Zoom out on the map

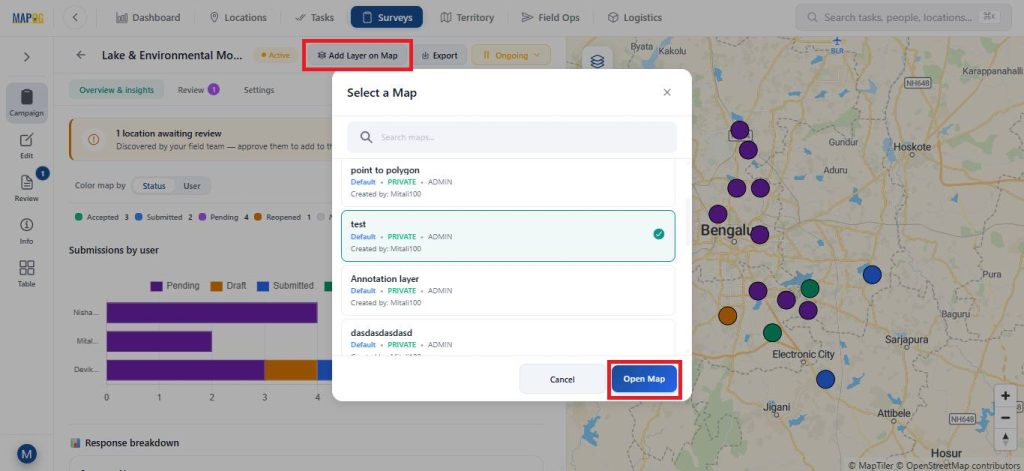pyautogui.click(x=1004, y=417)
